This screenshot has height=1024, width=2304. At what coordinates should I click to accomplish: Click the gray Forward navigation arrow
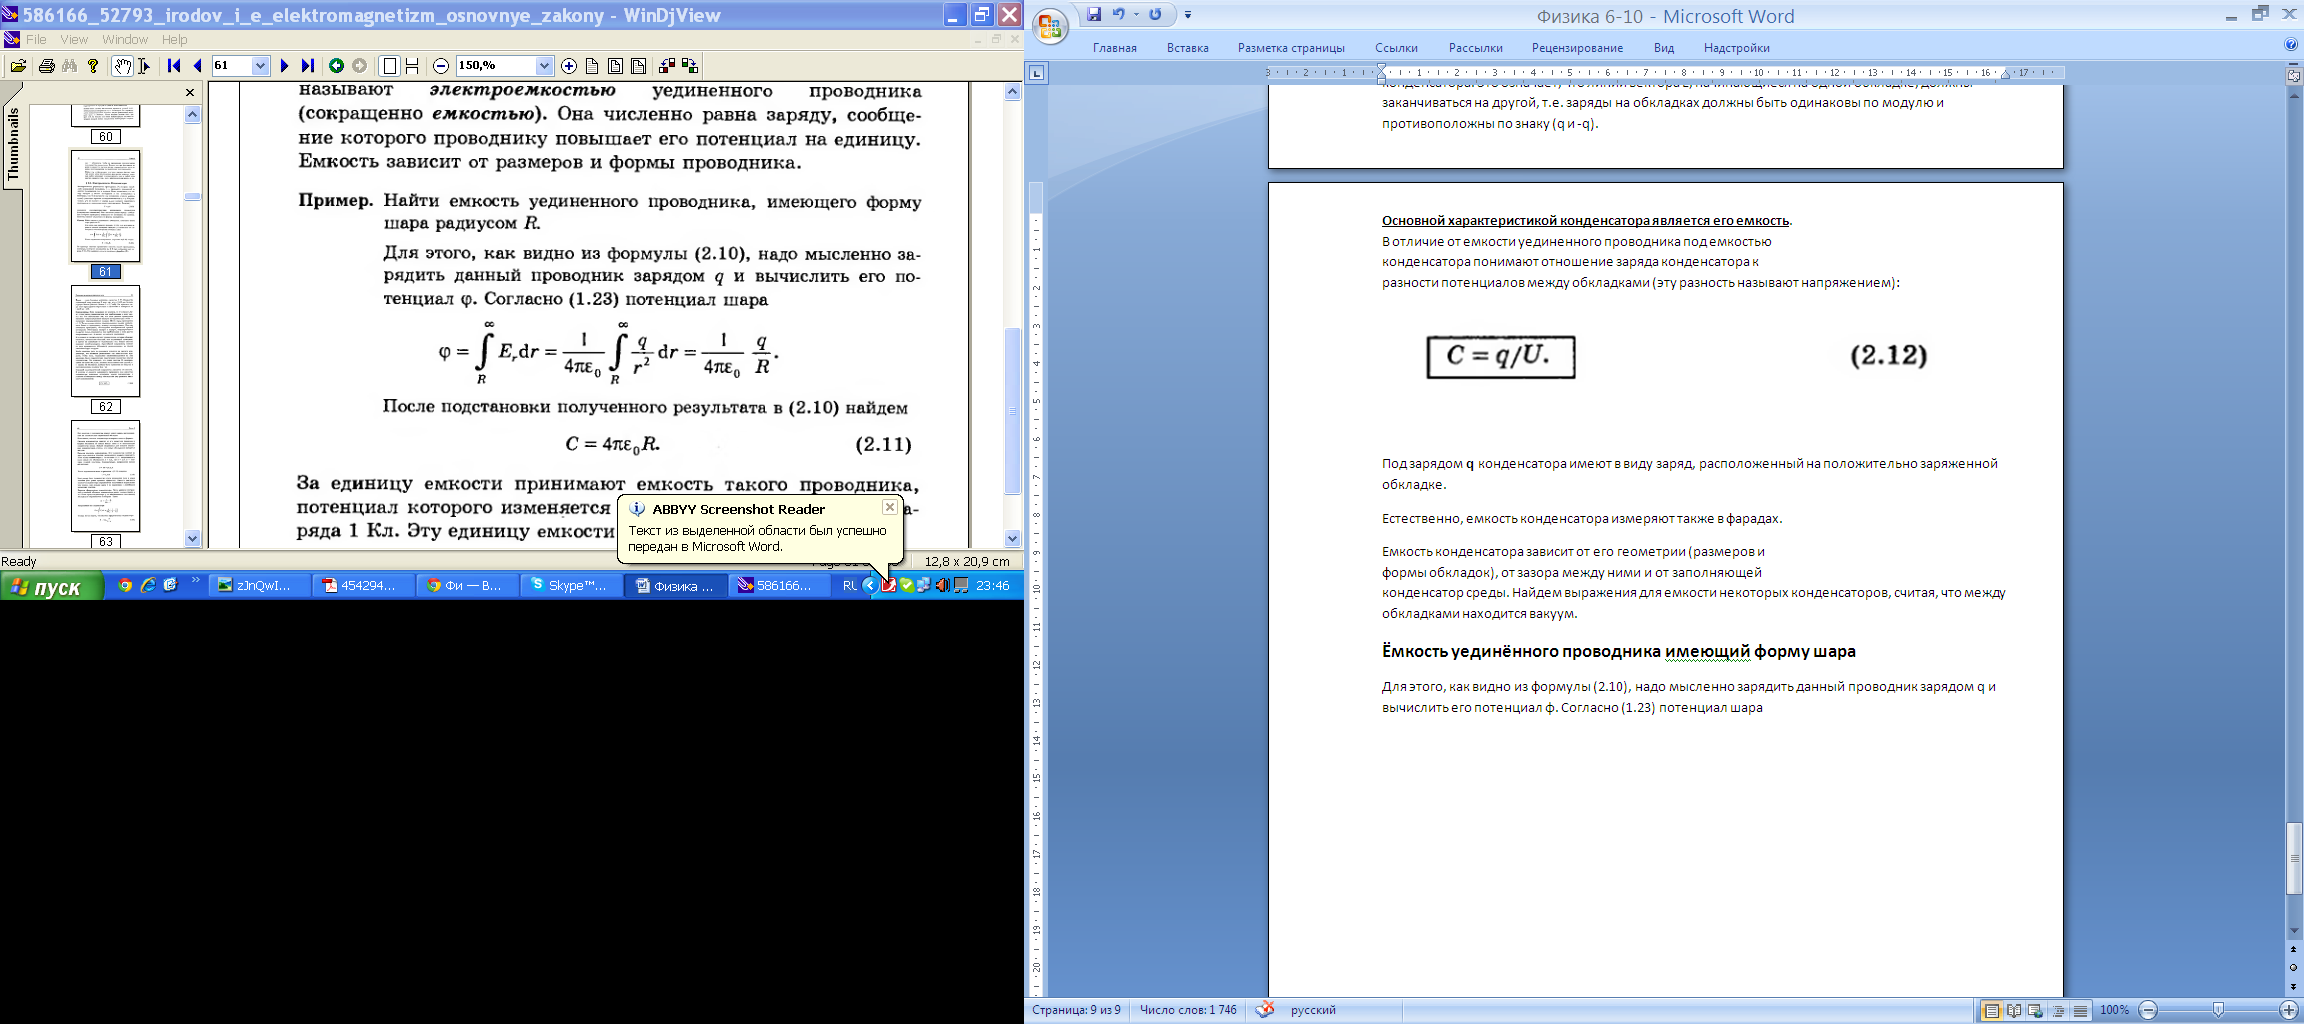point(360,66)
